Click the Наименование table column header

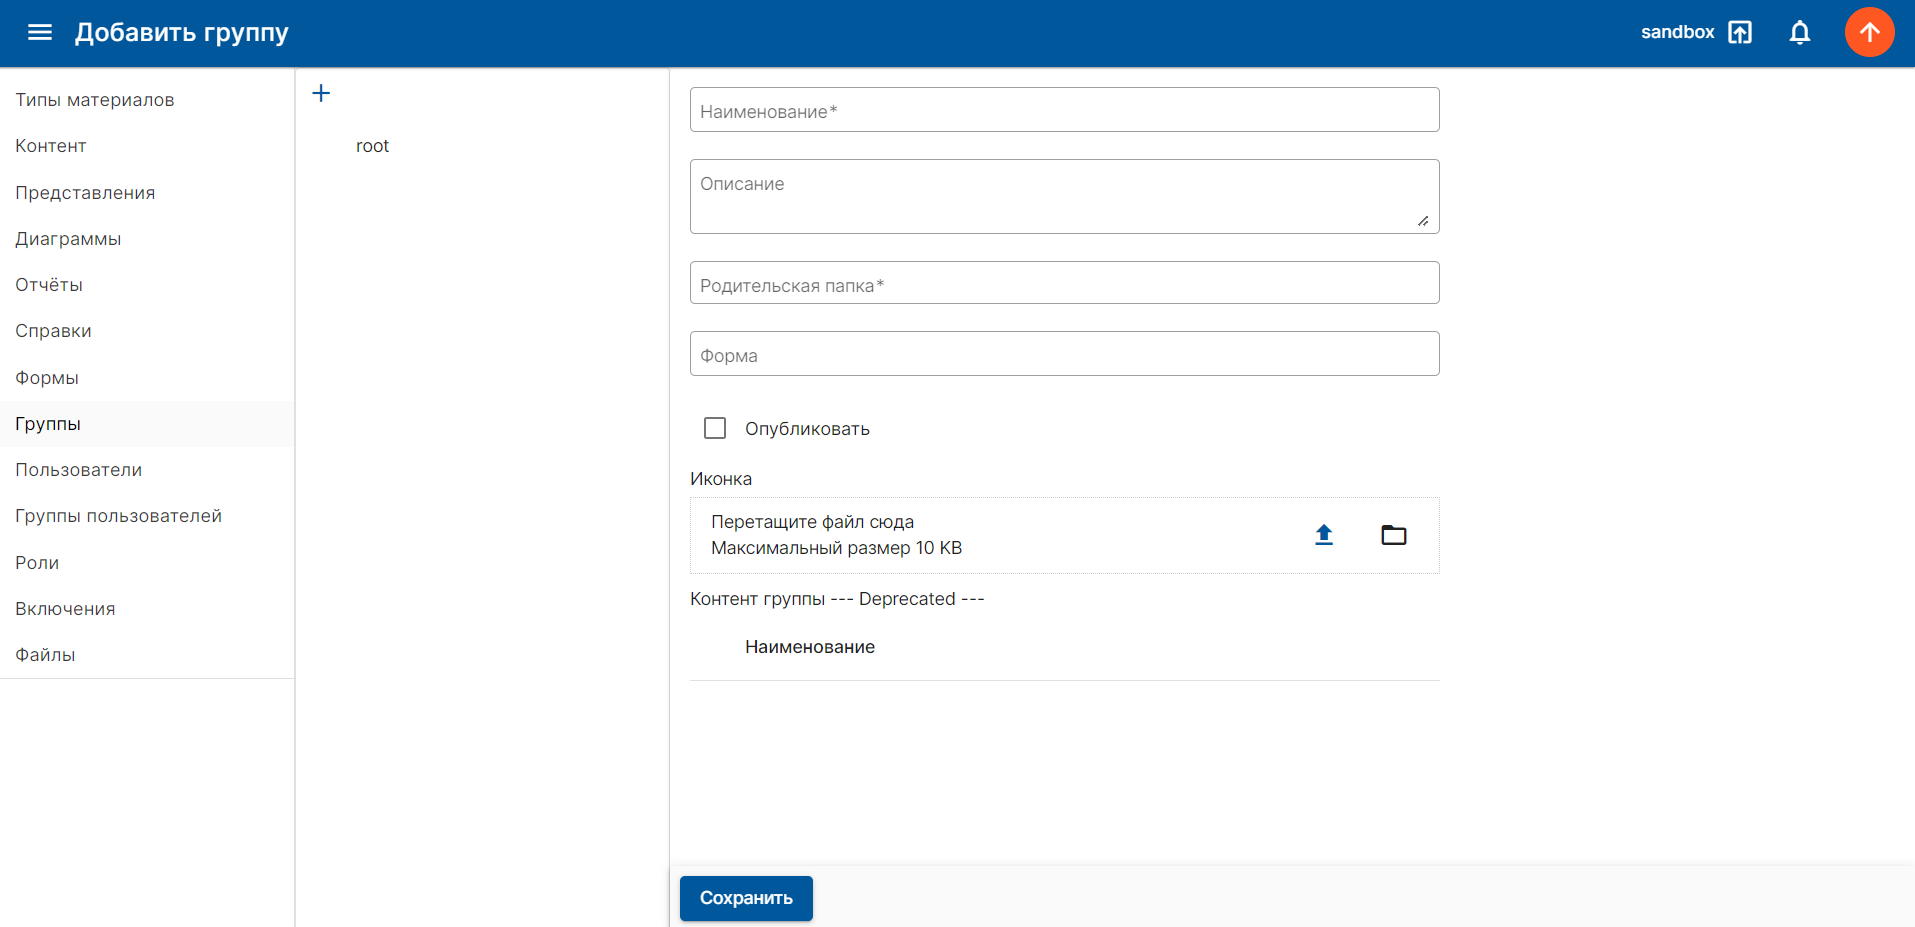coord(810,647)
